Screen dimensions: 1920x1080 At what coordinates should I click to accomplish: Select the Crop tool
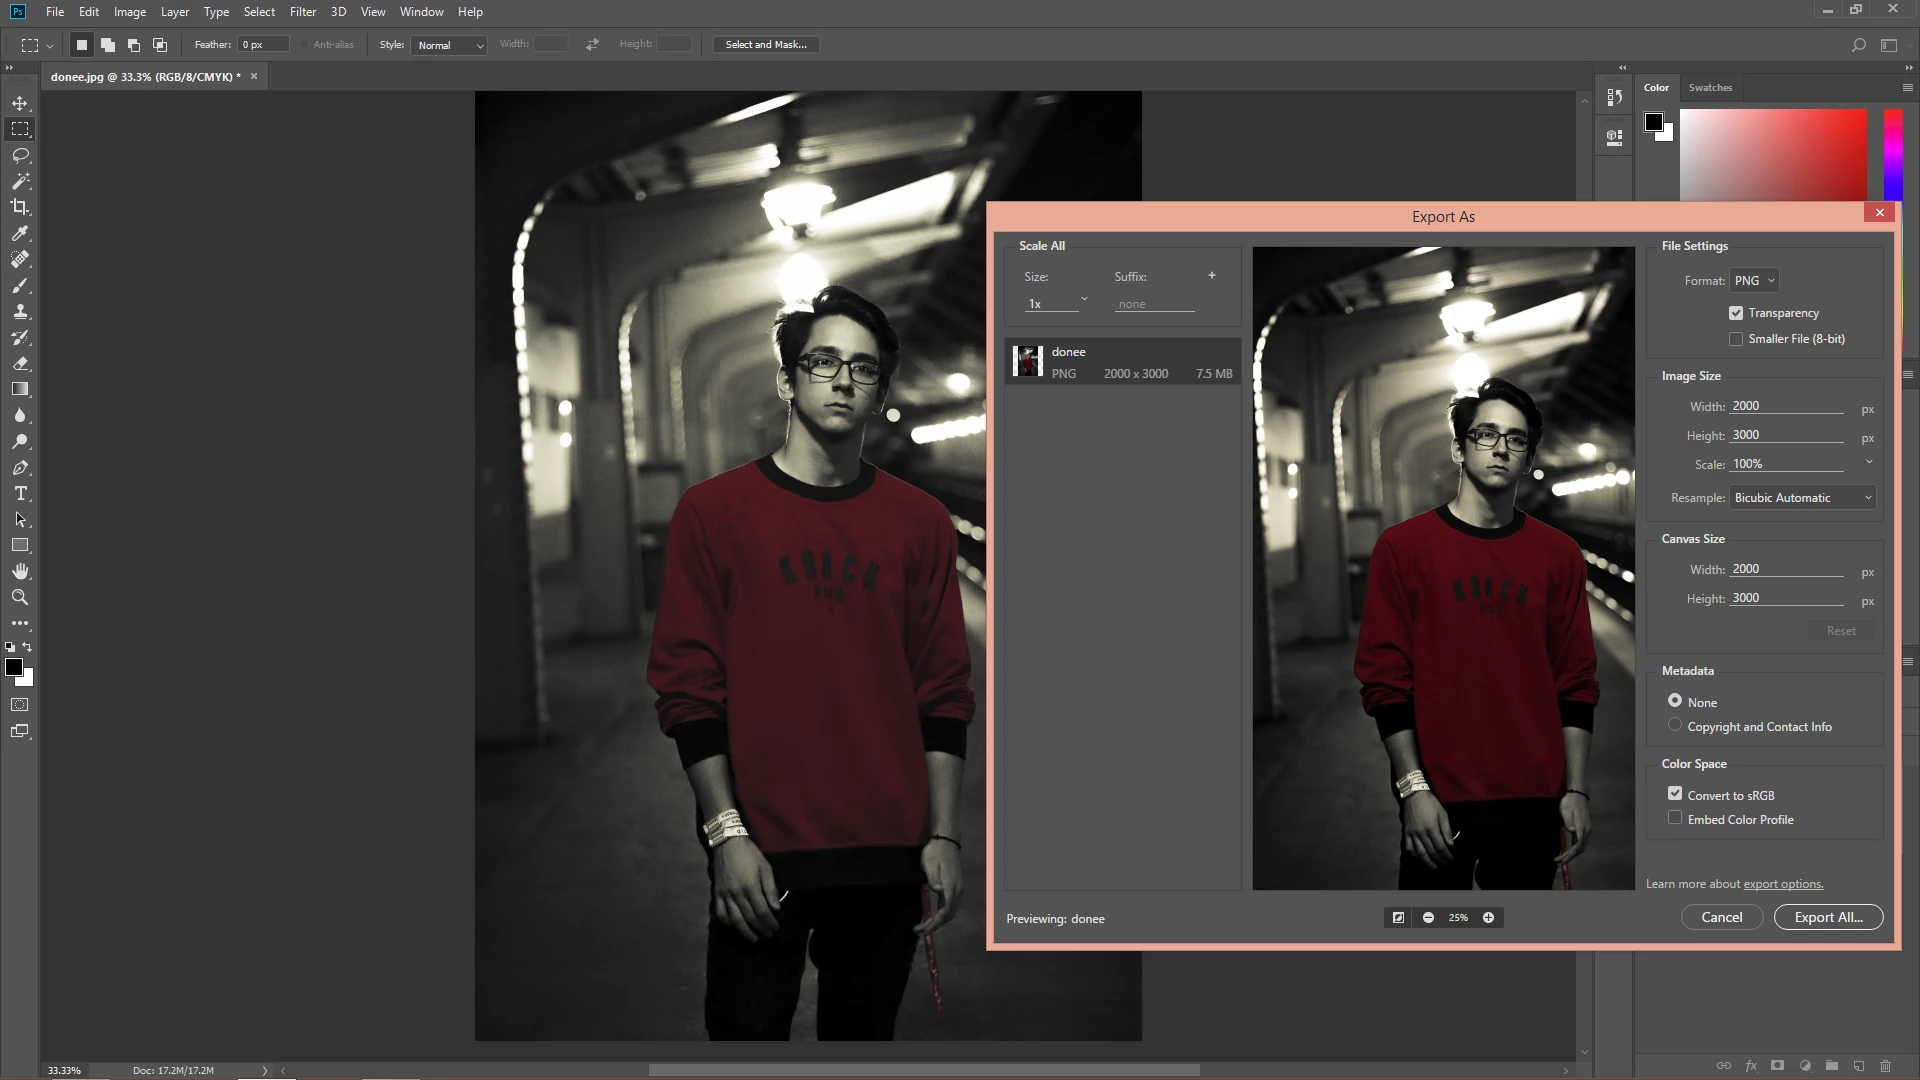20,207
